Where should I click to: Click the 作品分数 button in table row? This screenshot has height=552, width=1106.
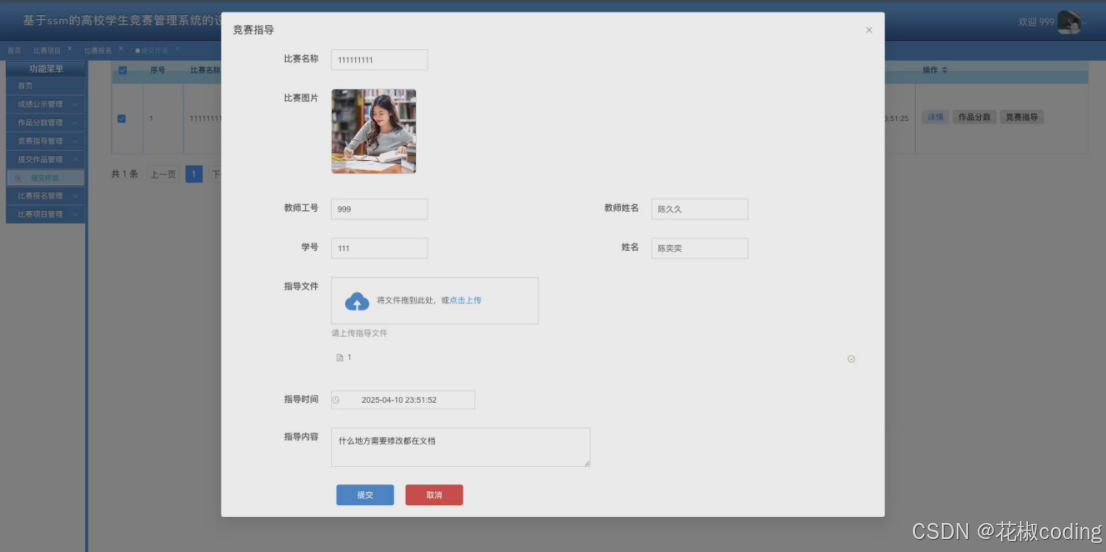coord(974,117)
